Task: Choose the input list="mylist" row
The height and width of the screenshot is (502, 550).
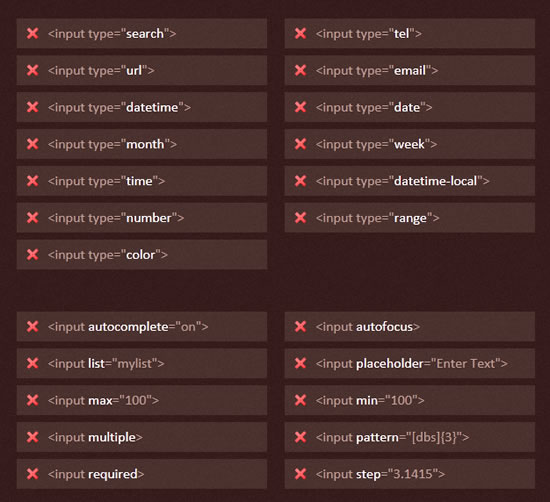Action: tap(142, 363)
